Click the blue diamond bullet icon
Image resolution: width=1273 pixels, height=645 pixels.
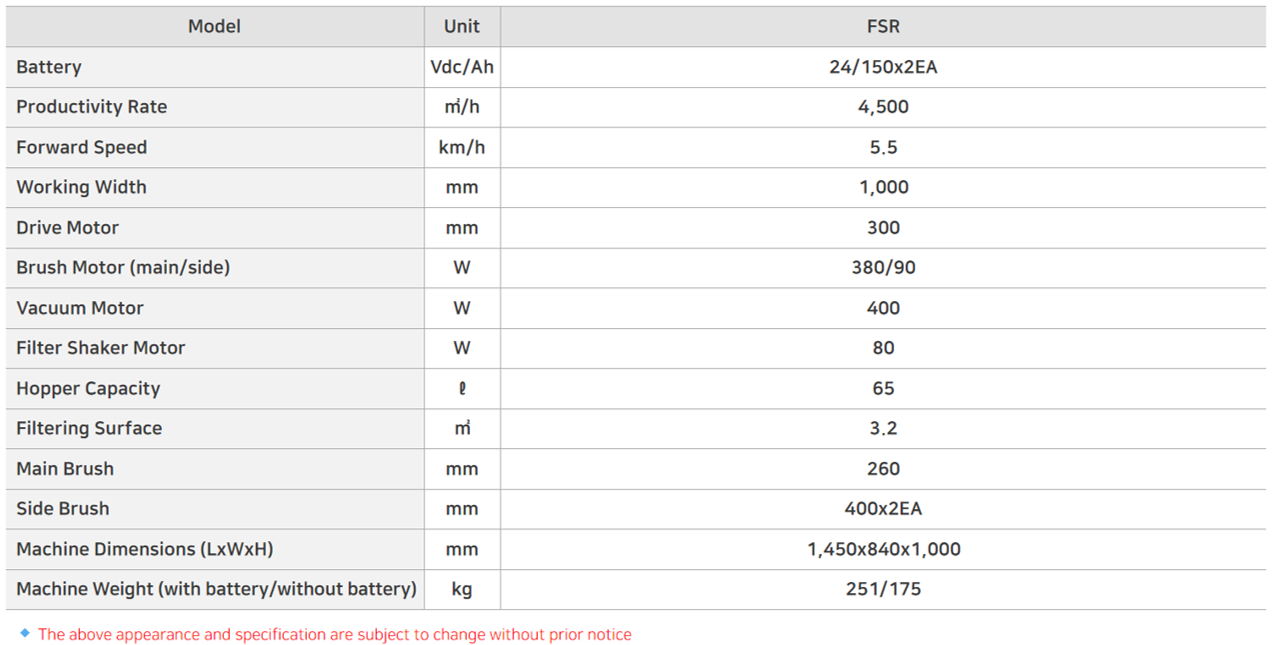pyautogui.click(x=25, y=634)
